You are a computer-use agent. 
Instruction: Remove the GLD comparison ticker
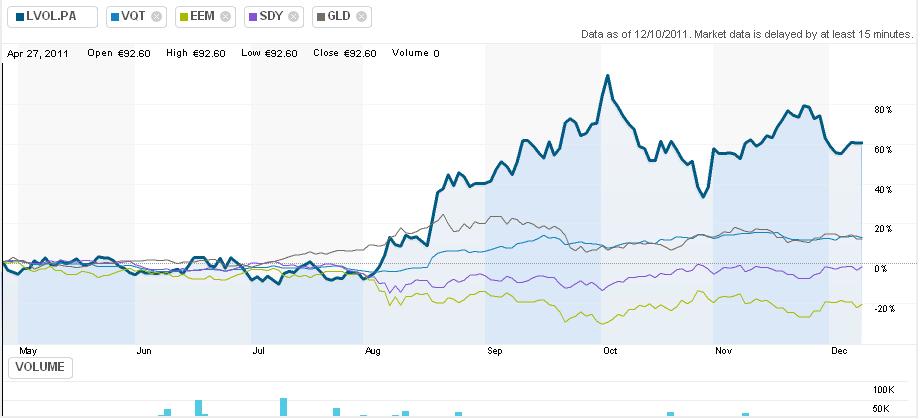361,17
